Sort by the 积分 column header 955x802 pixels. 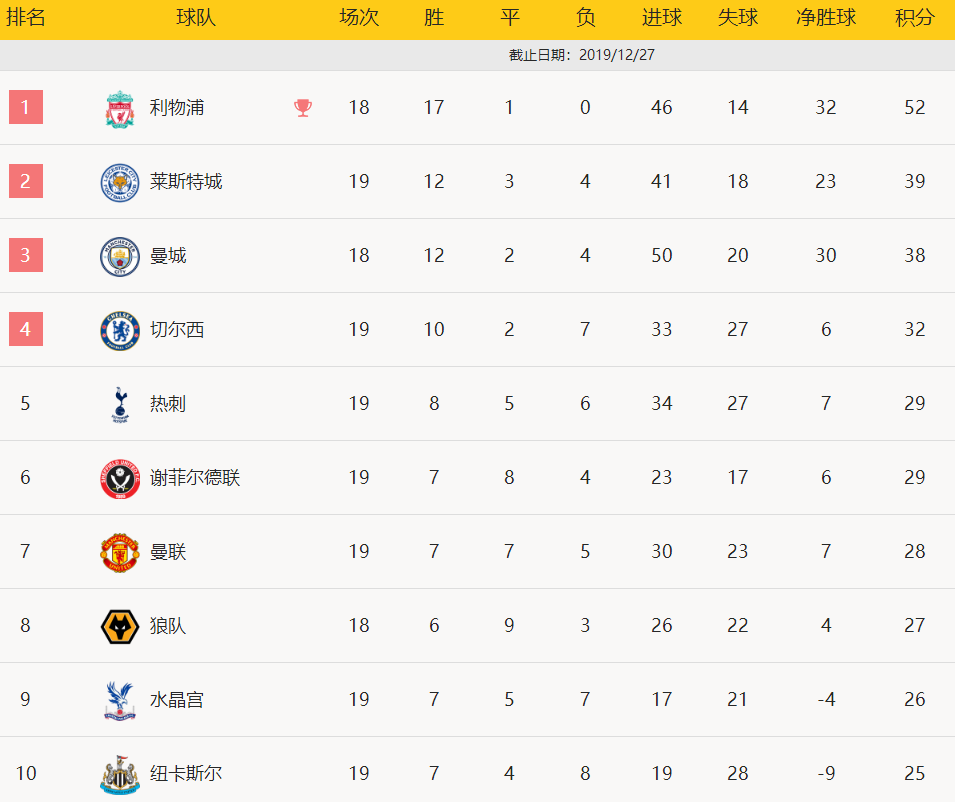[914, 18]
